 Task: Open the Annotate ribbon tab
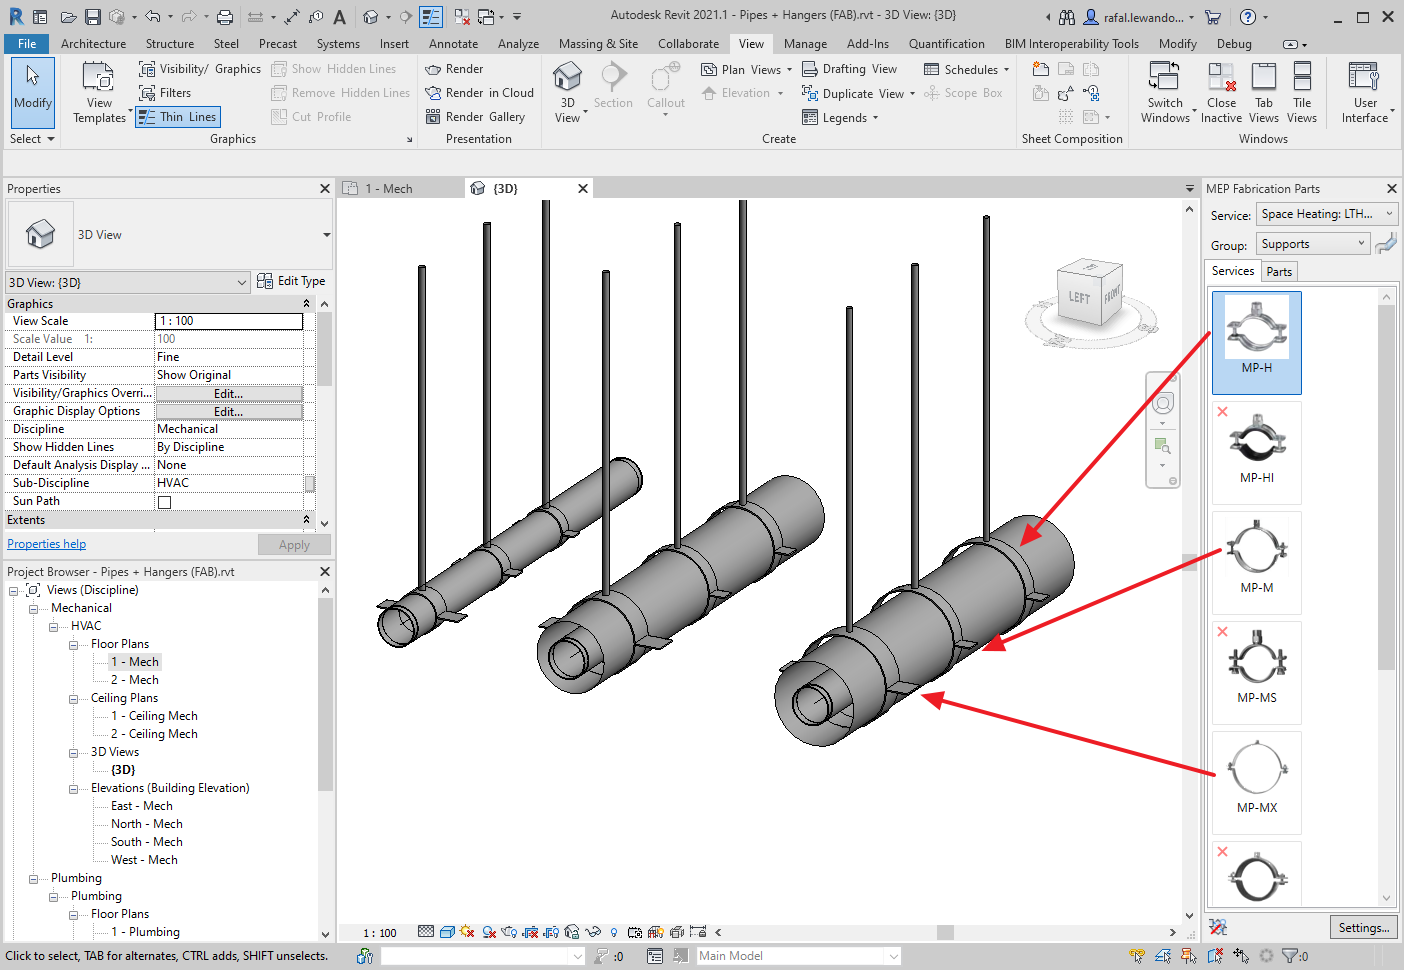(x=453, y=44)
